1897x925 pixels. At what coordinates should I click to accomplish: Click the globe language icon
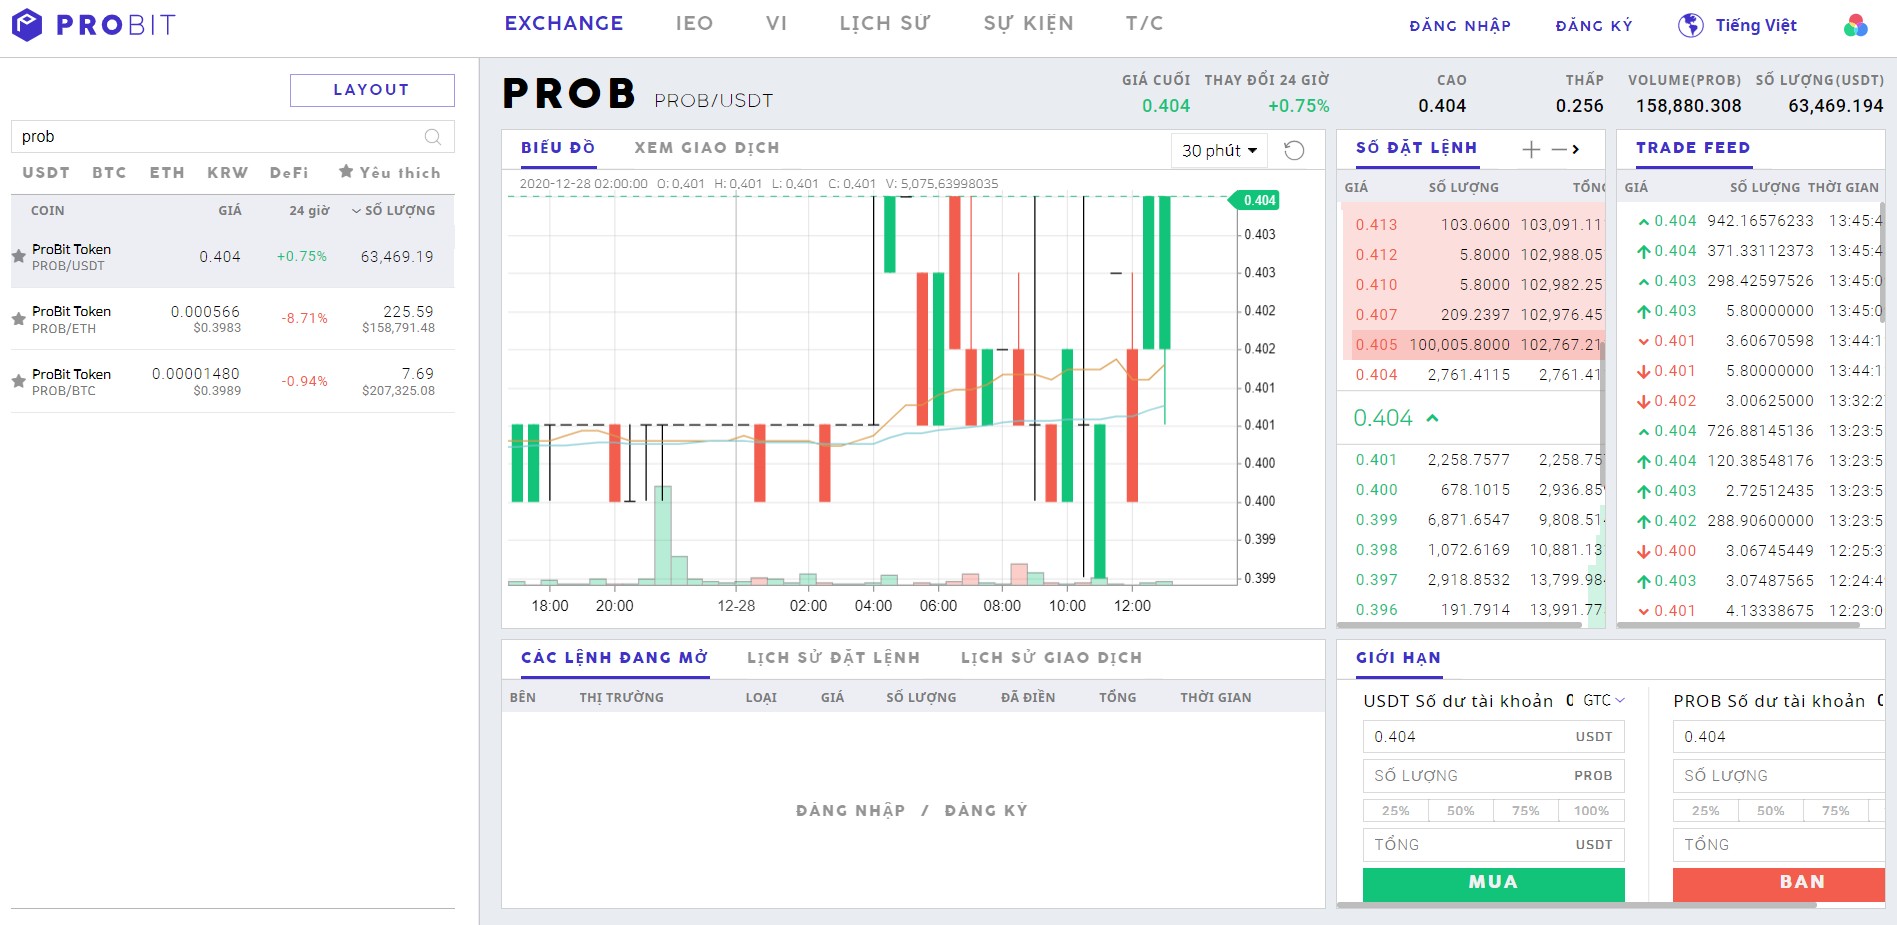[1690, 25]
